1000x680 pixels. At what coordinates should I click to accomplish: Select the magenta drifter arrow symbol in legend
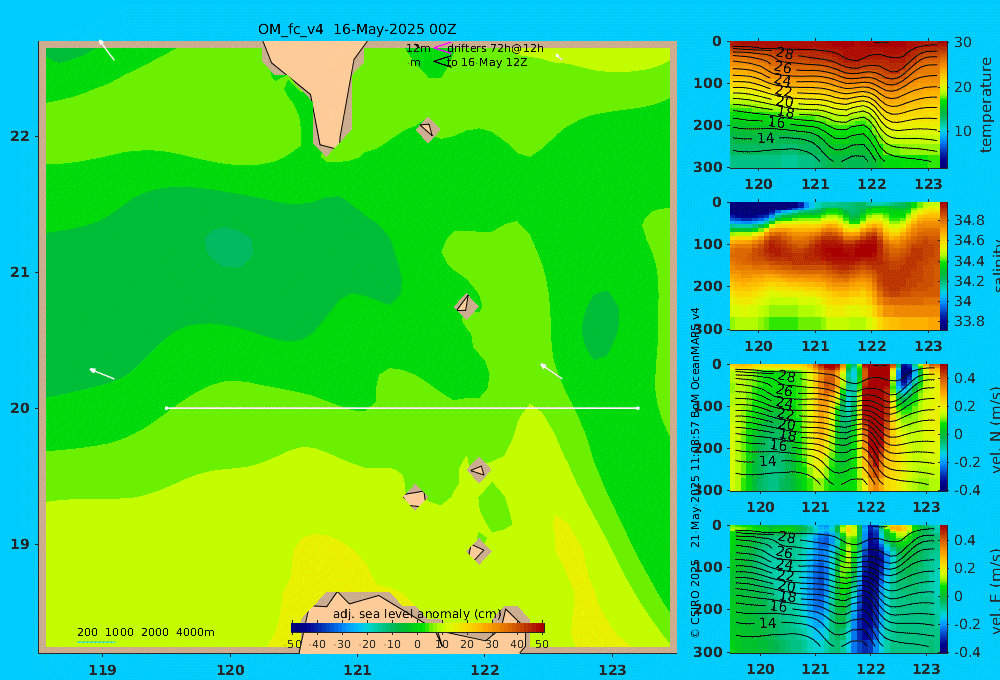click(x=441, y=47)
